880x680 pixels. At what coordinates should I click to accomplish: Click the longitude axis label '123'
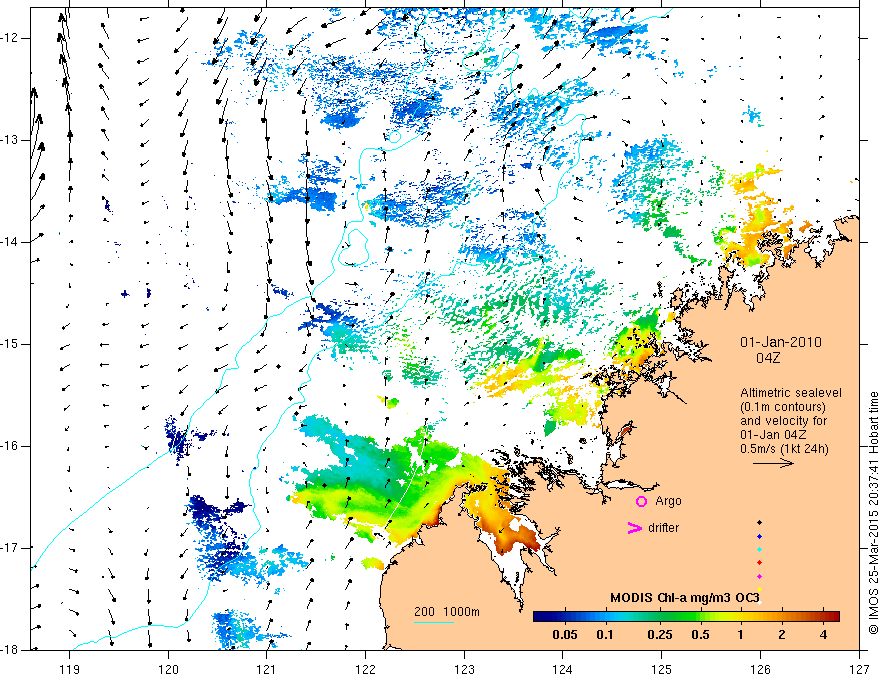tap(464, 669)
